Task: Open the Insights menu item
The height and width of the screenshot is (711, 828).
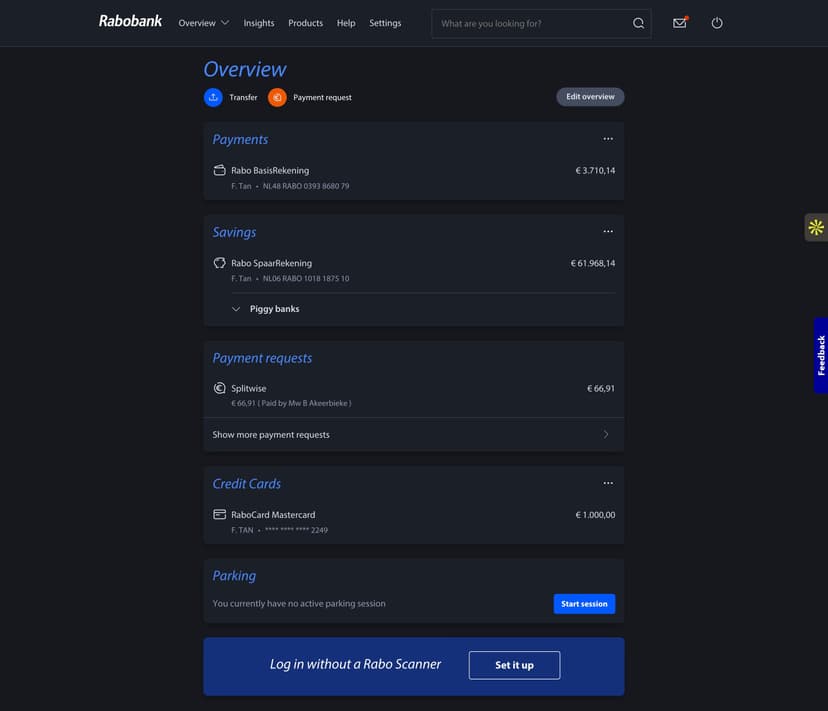Action: coord(259,22)
